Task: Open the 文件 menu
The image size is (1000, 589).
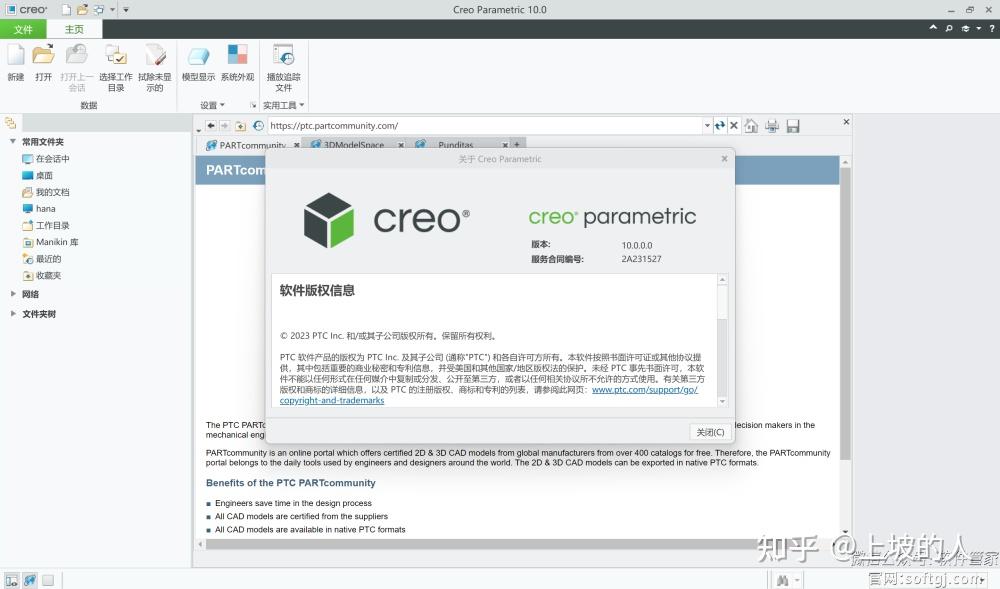Action: coord(23,29)
